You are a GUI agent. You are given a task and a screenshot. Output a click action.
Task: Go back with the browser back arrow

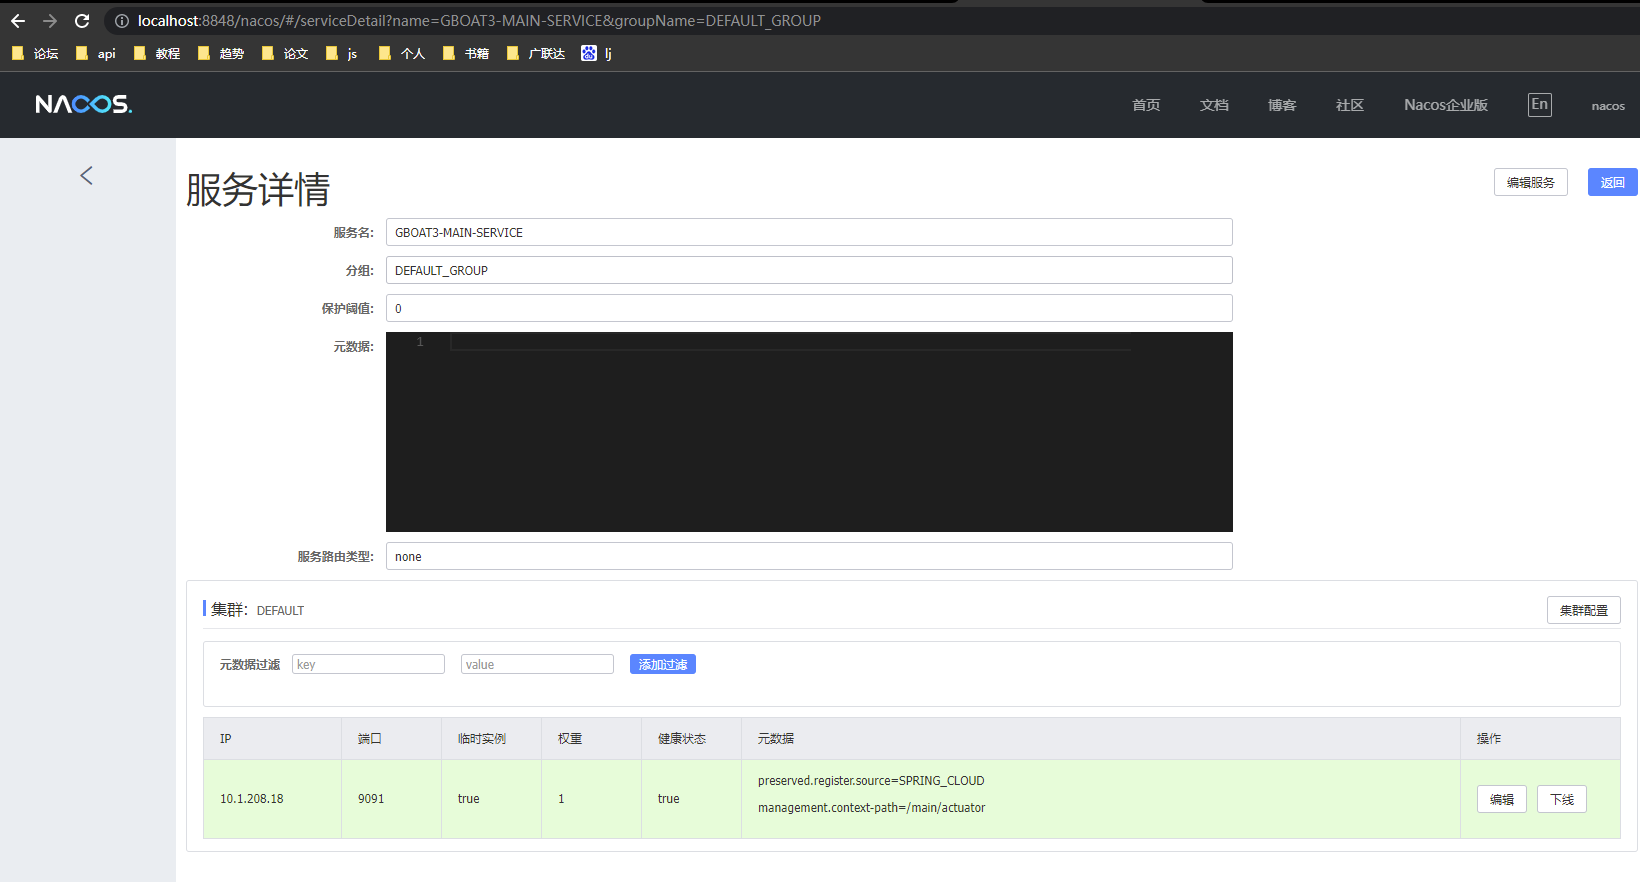click(18, 21)
